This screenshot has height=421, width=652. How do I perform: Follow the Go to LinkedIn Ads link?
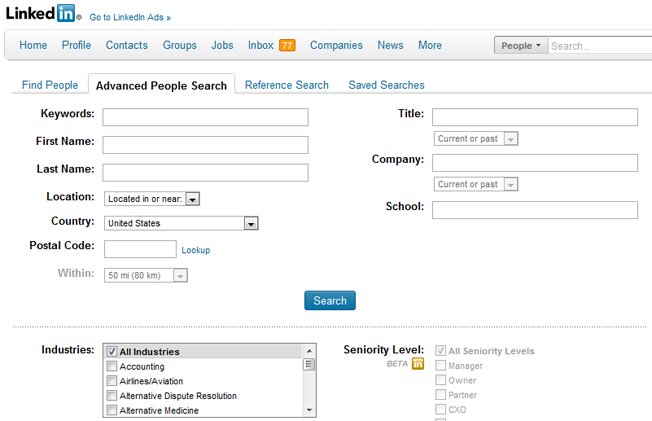point(130,17)
